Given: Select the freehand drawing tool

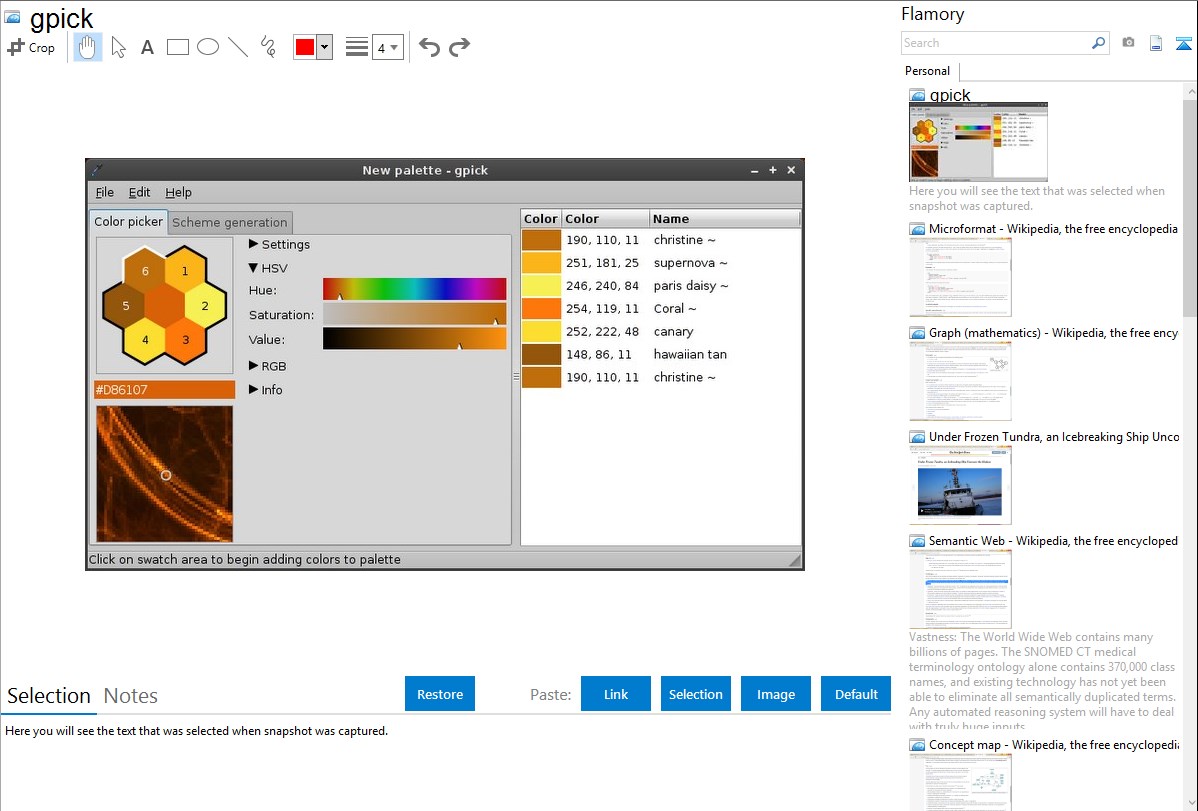Looking at the screenshot, I should [x=267, y=47].
